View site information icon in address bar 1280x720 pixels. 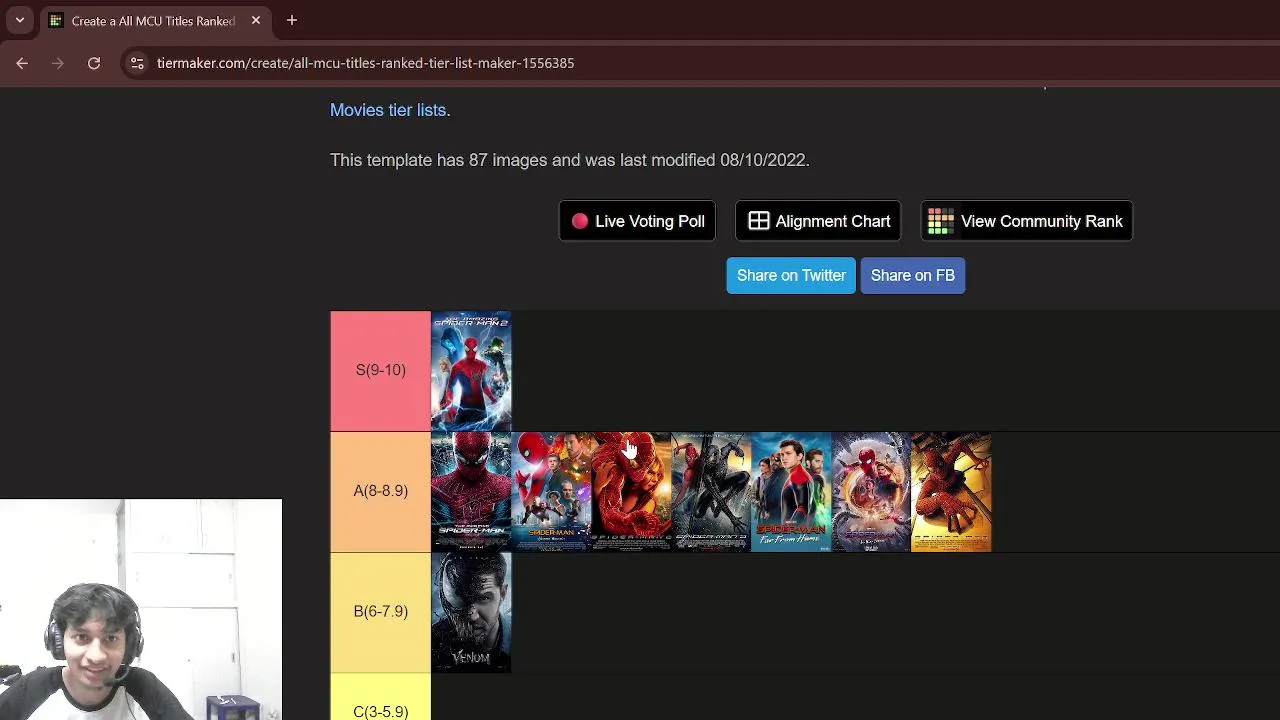click(x=137, y=63)
